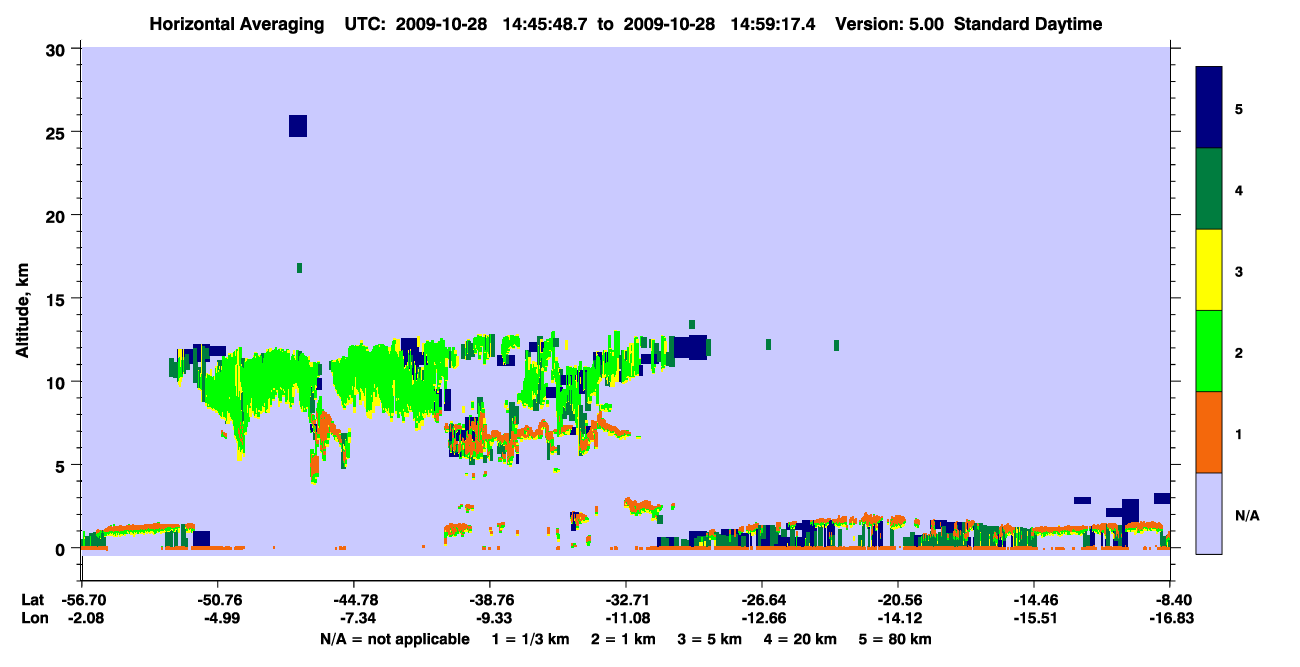Click the bright green colorbar segment labeled 2

click(1209, 351)
